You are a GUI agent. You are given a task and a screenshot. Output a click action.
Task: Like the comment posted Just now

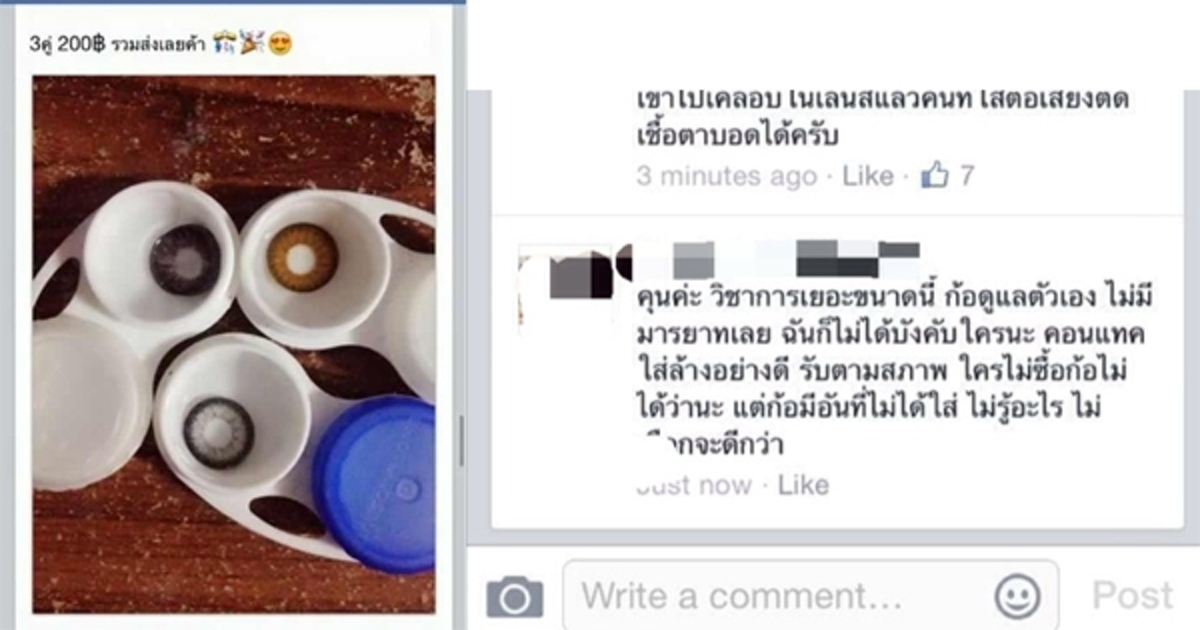pyautogui.click(x=803, y=486)
